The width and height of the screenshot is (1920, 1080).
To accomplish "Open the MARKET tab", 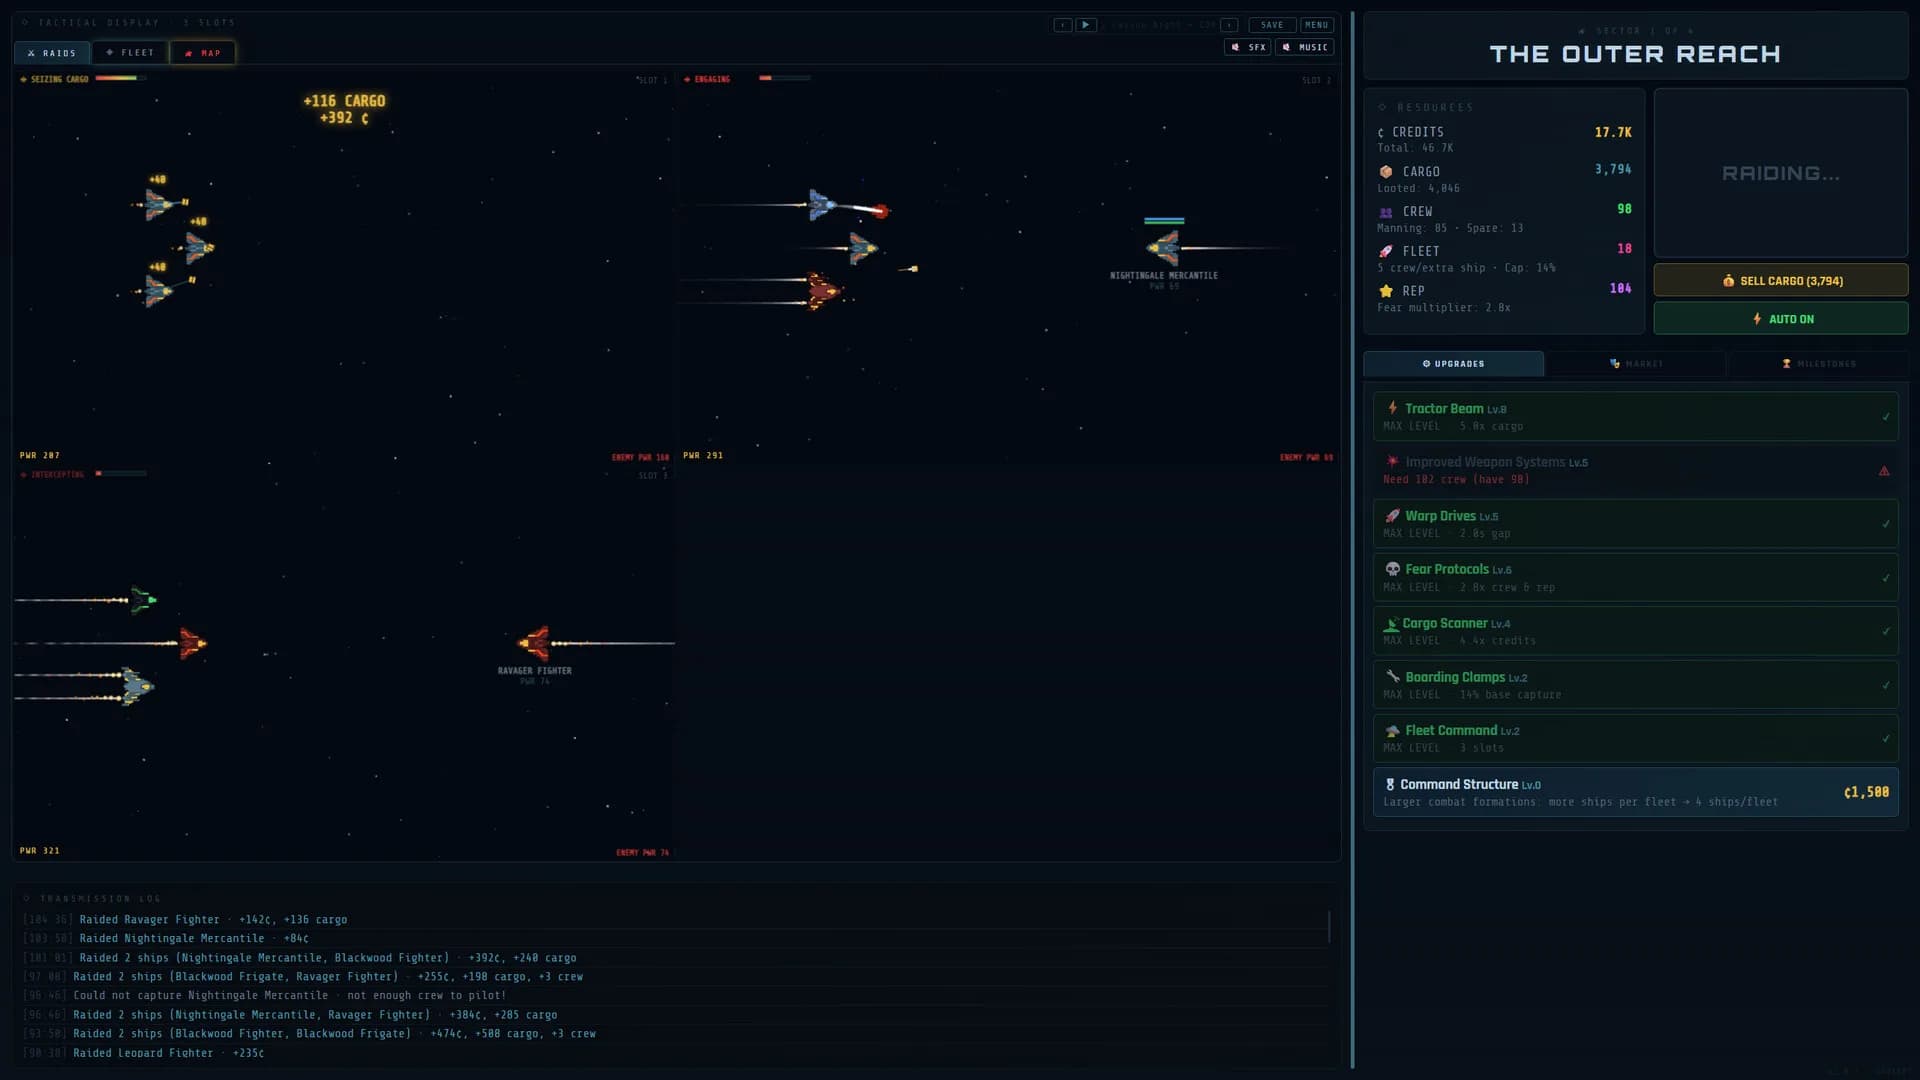I will coord(1636,364).
